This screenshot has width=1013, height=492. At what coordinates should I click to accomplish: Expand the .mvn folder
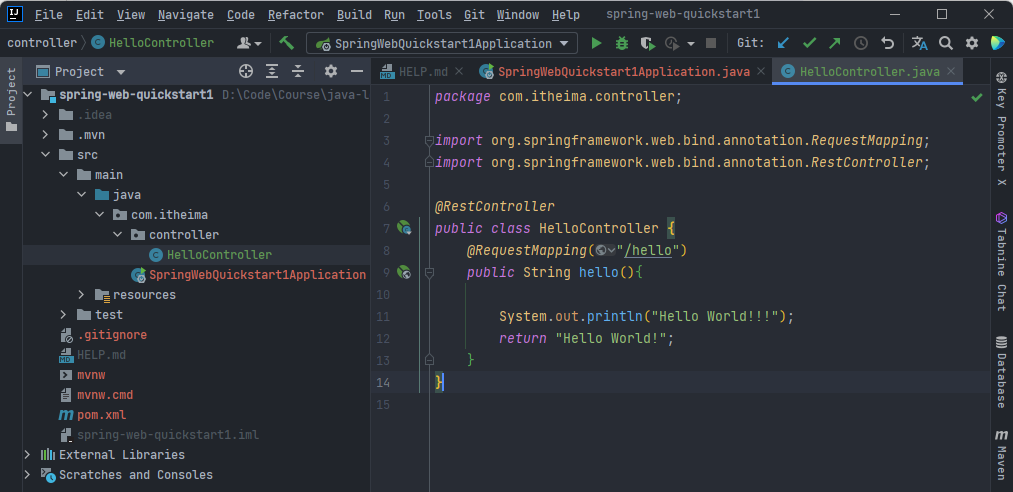tap(45, 135)
